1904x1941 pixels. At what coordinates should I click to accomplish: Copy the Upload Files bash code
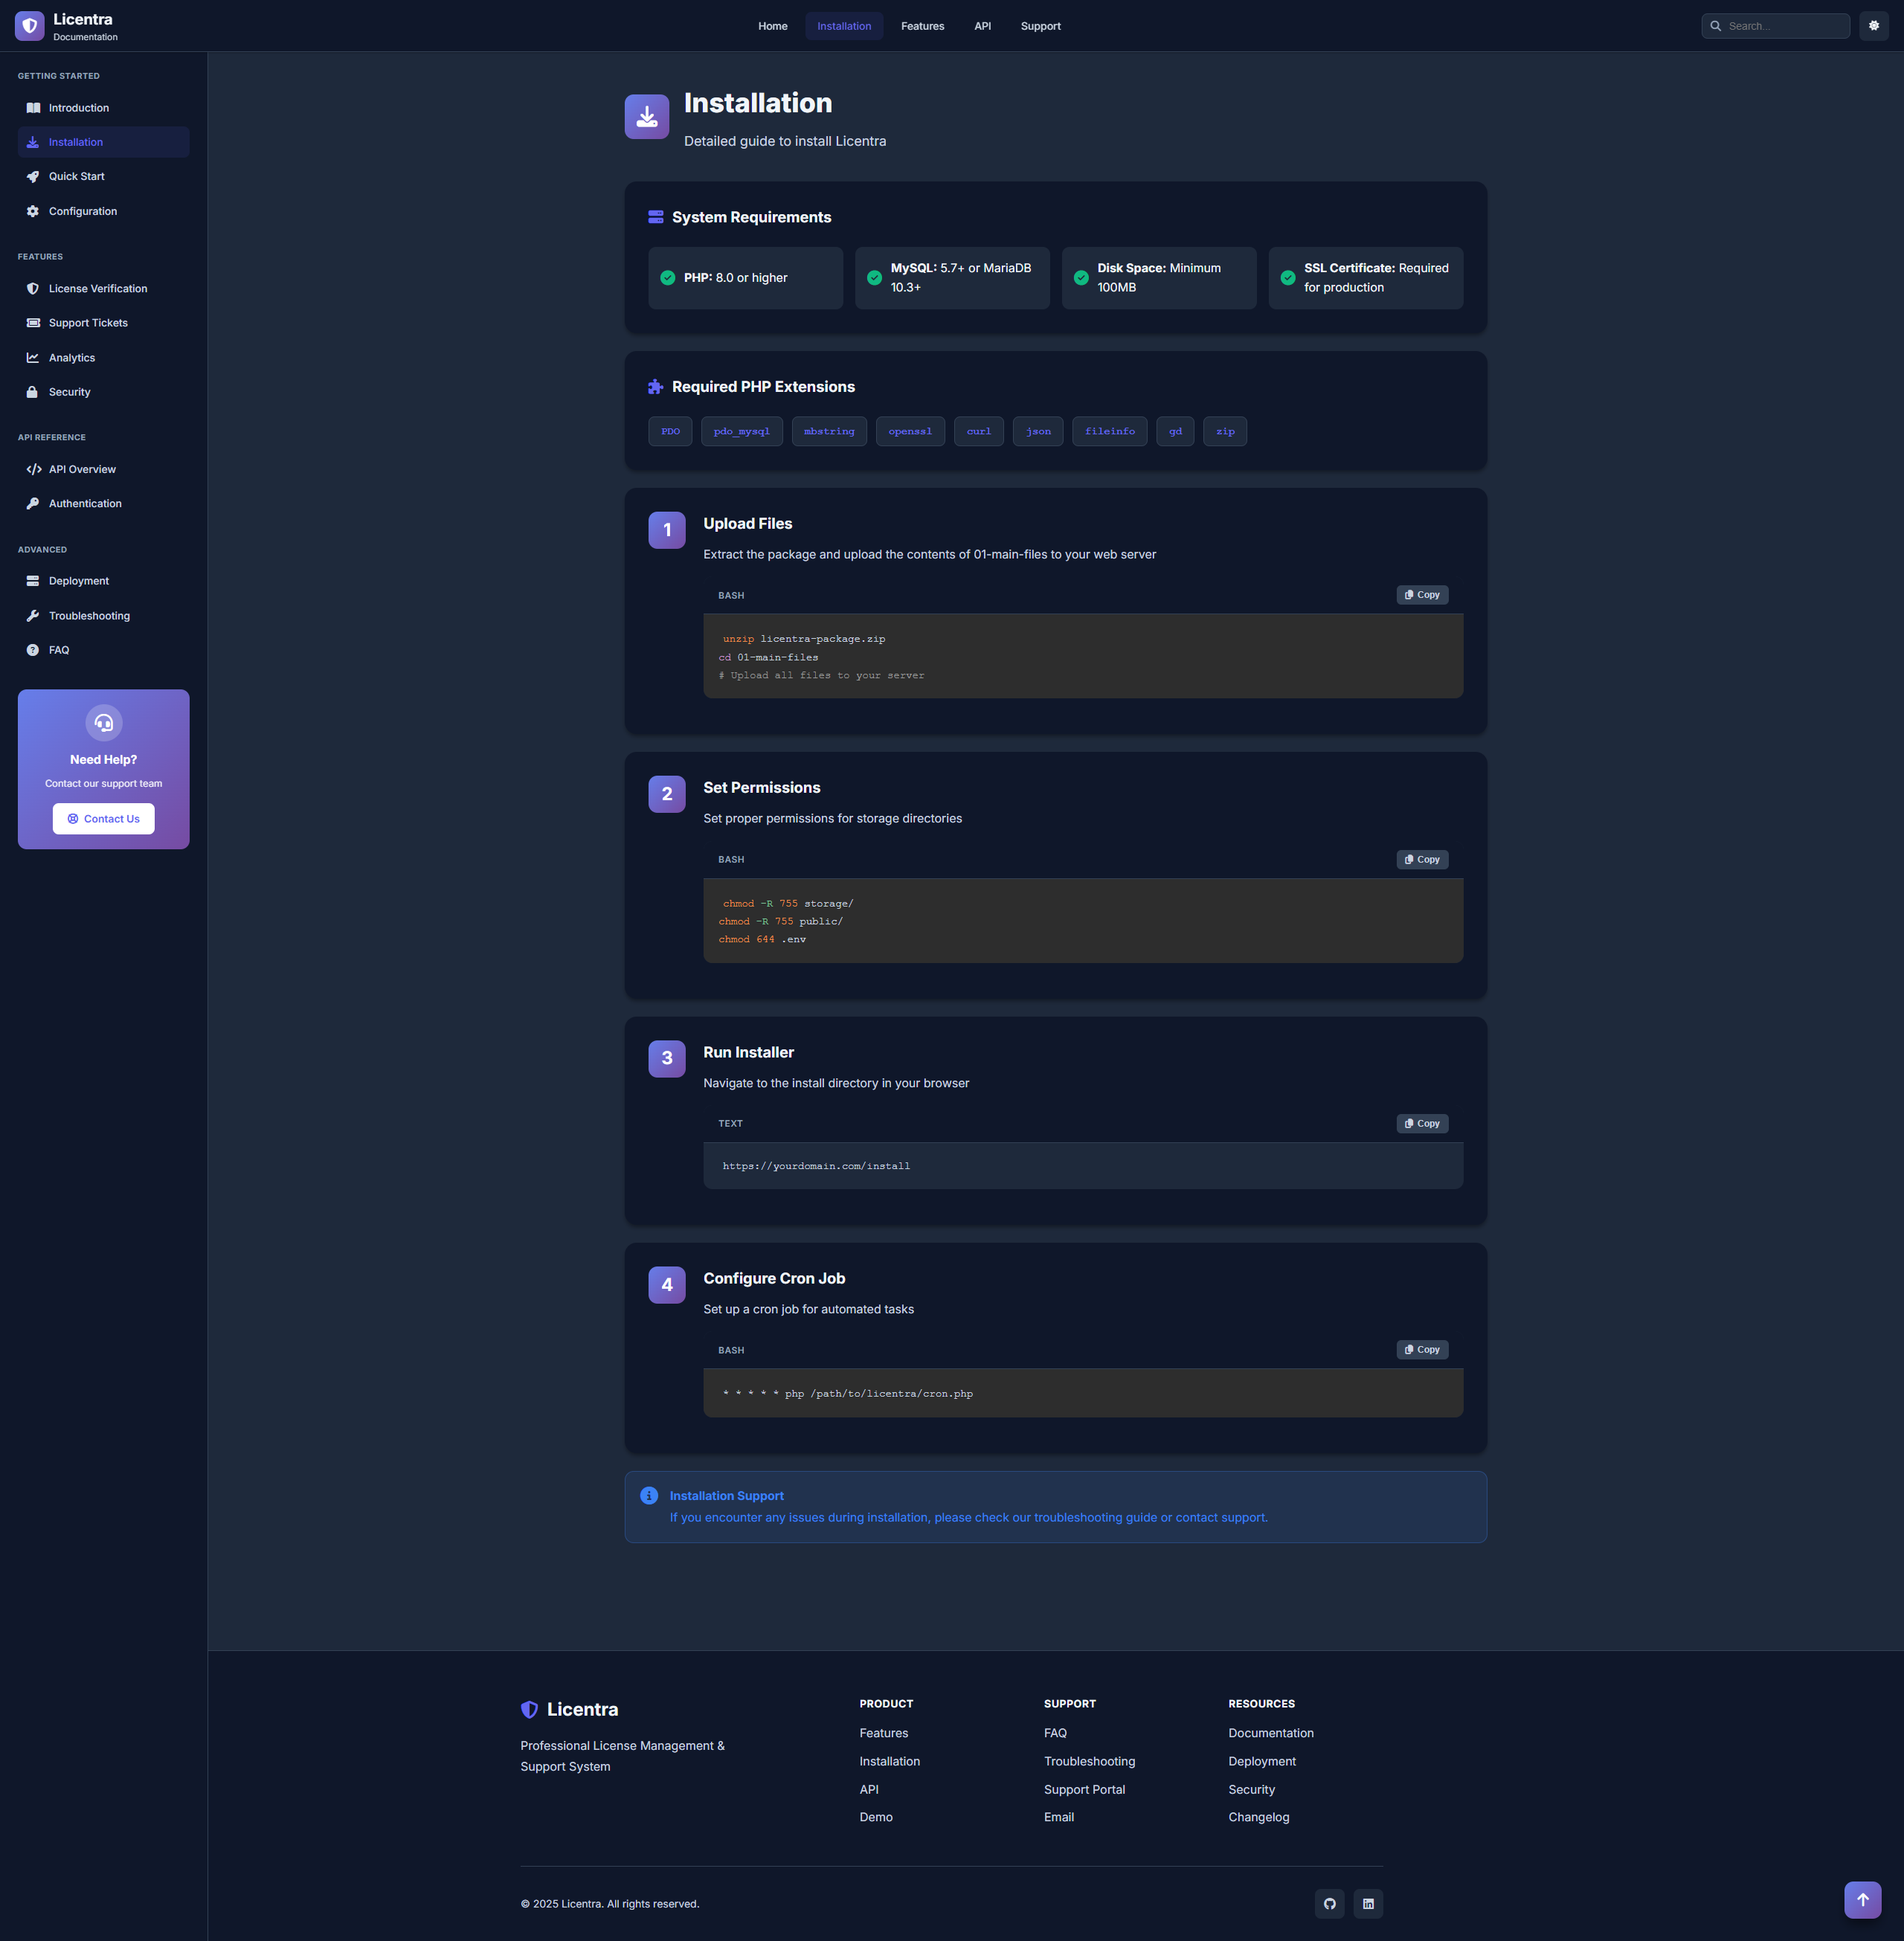click(1421, 594)
